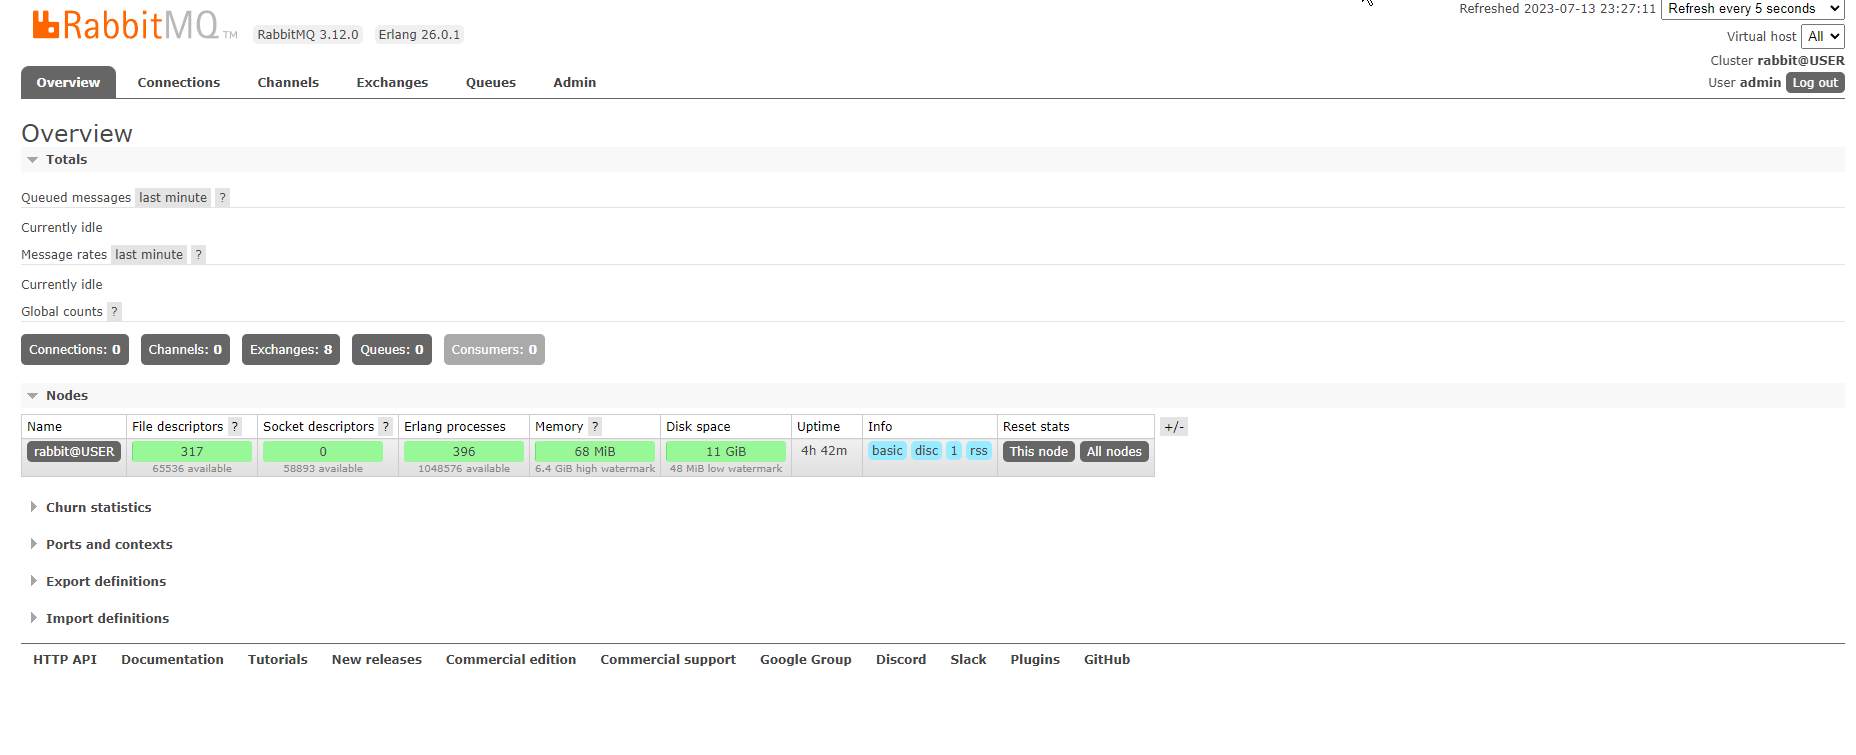
Task: Switch to the Connections tab
Action: coord(179,83)
